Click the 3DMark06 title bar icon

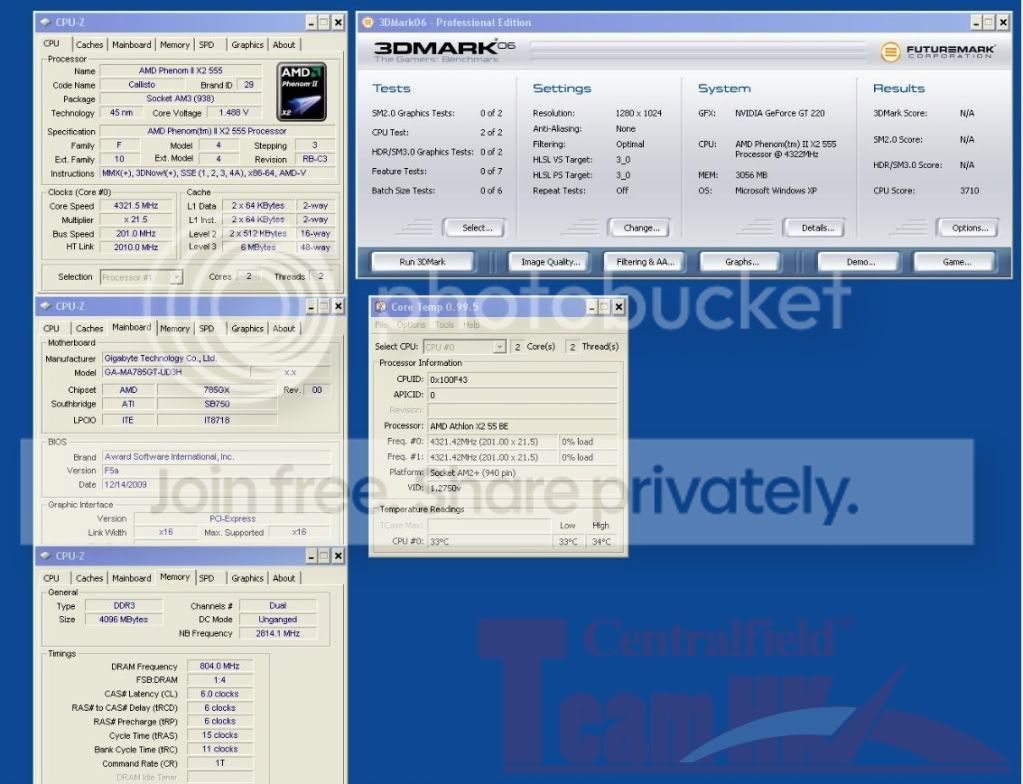pyautogui.click(x=367, y=22)
